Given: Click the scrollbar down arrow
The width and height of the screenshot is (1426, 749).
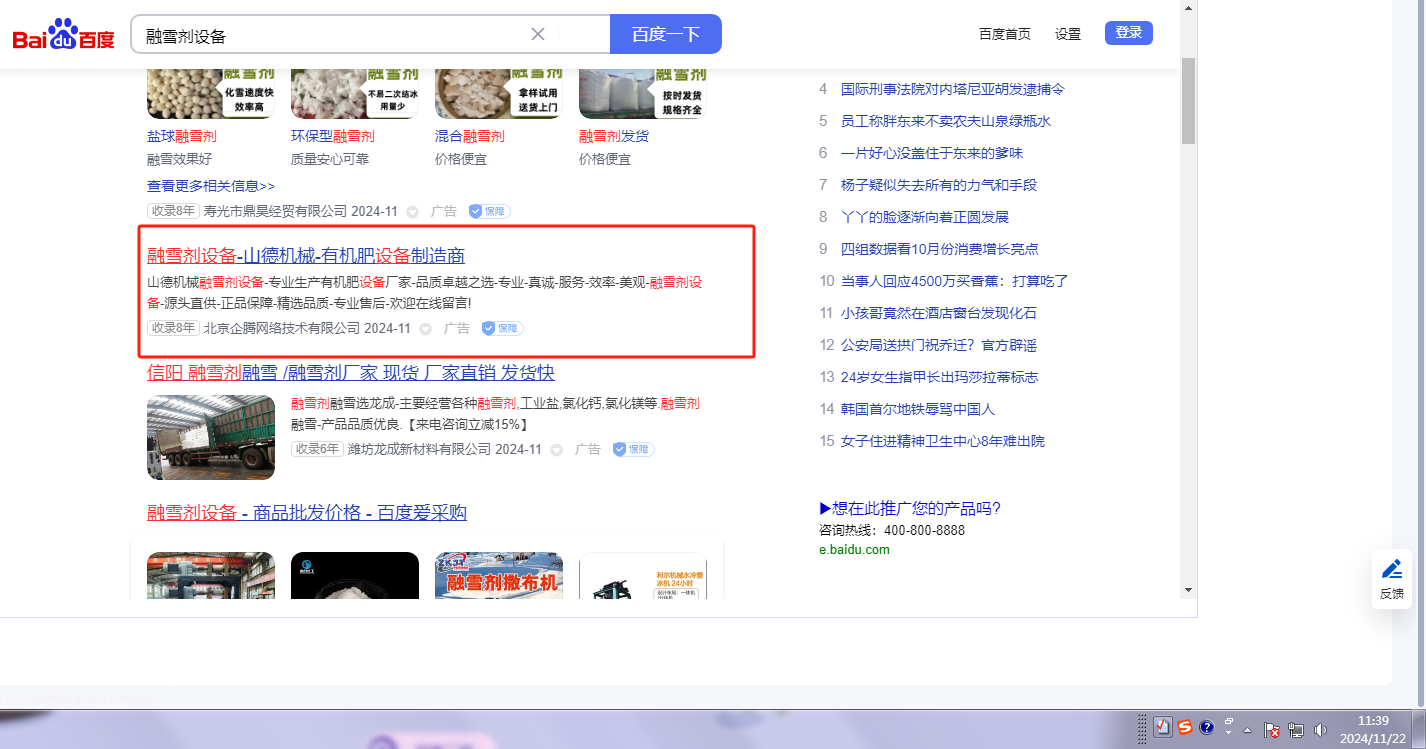Looking at the screenshot, I should tap(1188, 590).
